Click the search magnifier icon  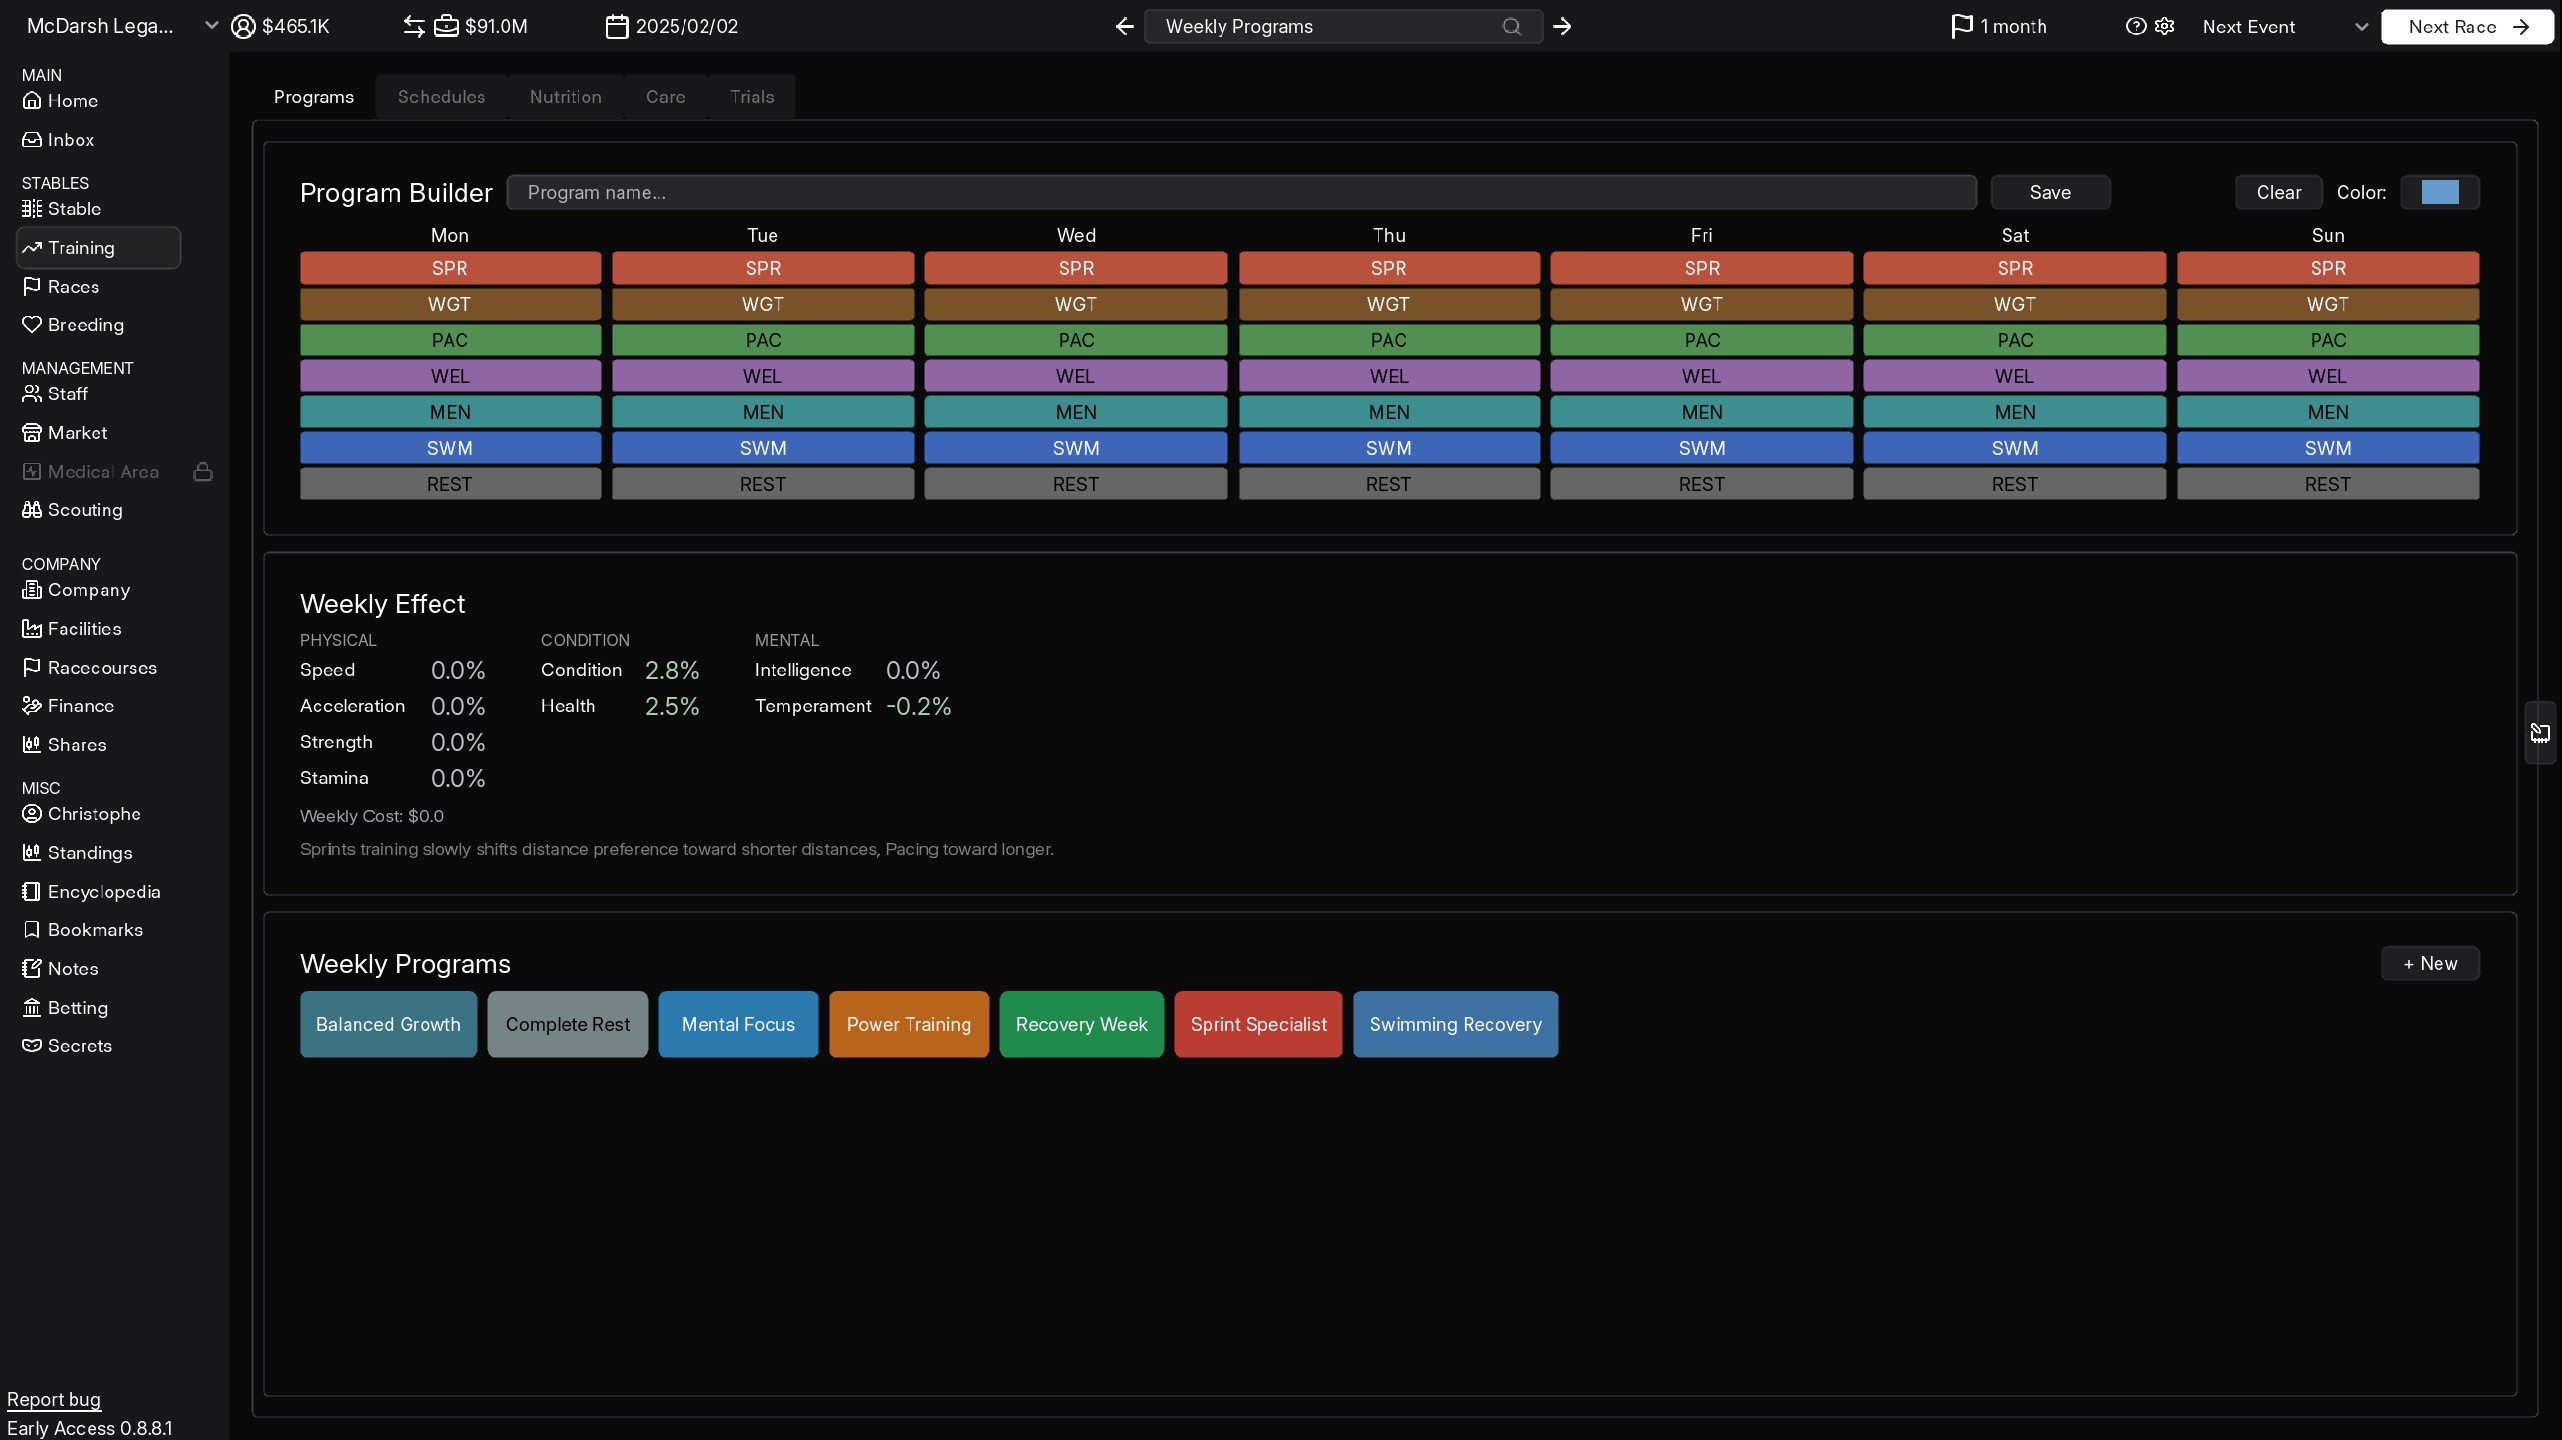click(x=1511, y=27)
